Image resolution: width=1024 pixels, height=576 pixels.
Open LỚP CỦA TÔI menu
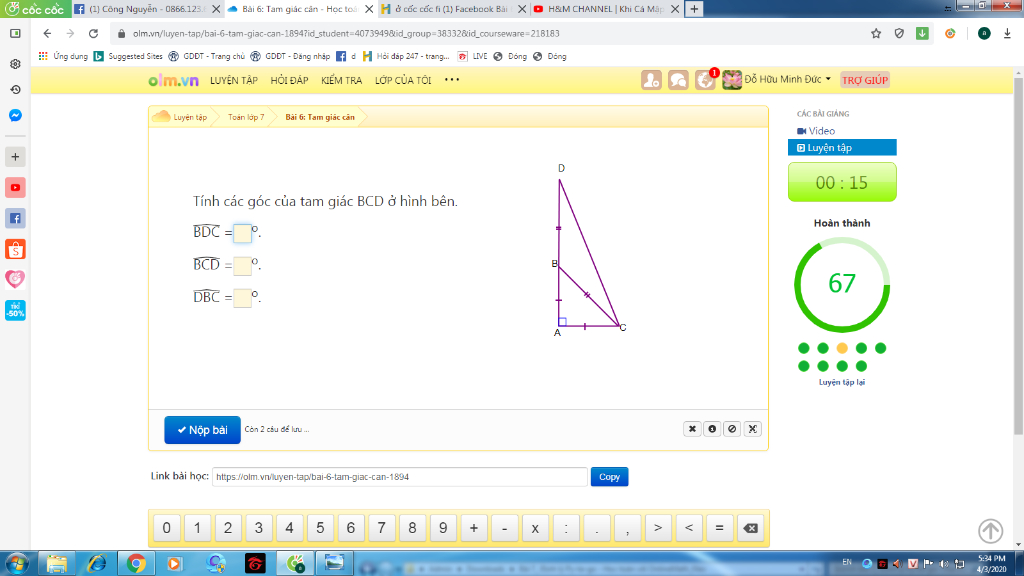point(403,80)
